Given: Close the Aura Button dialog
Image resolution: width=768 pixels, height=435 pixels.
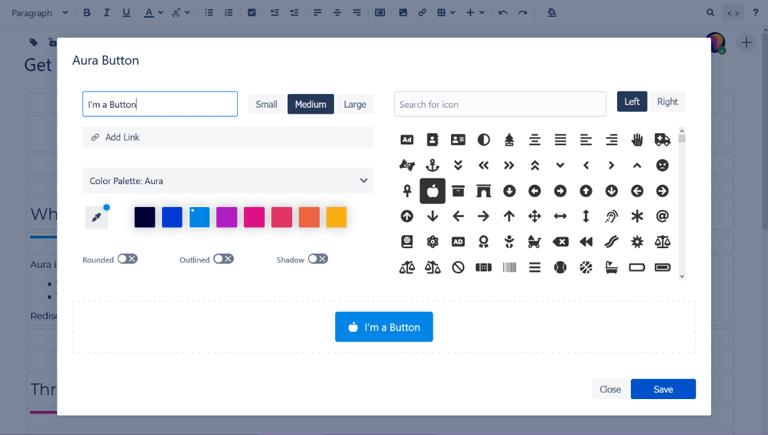Looking at the screenshot, I should pos(610,389).
